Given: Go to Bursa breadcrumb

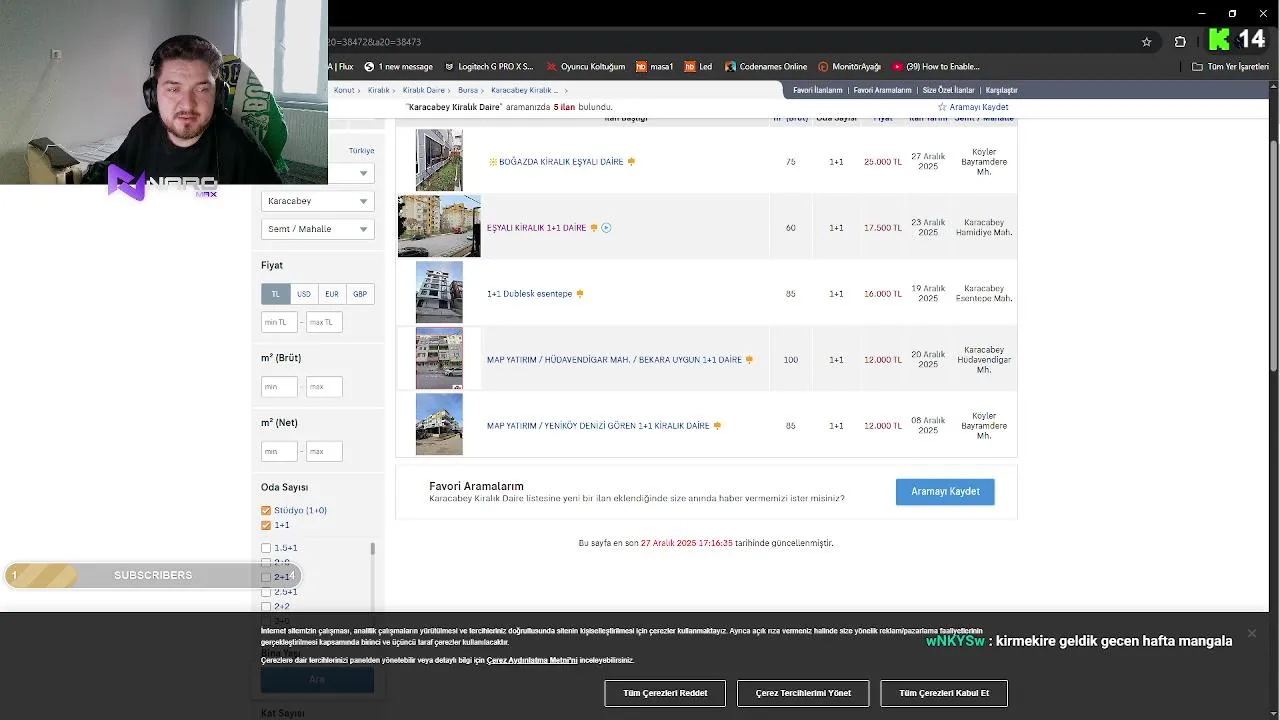Looking at the screenshot, I should (467, 90).
